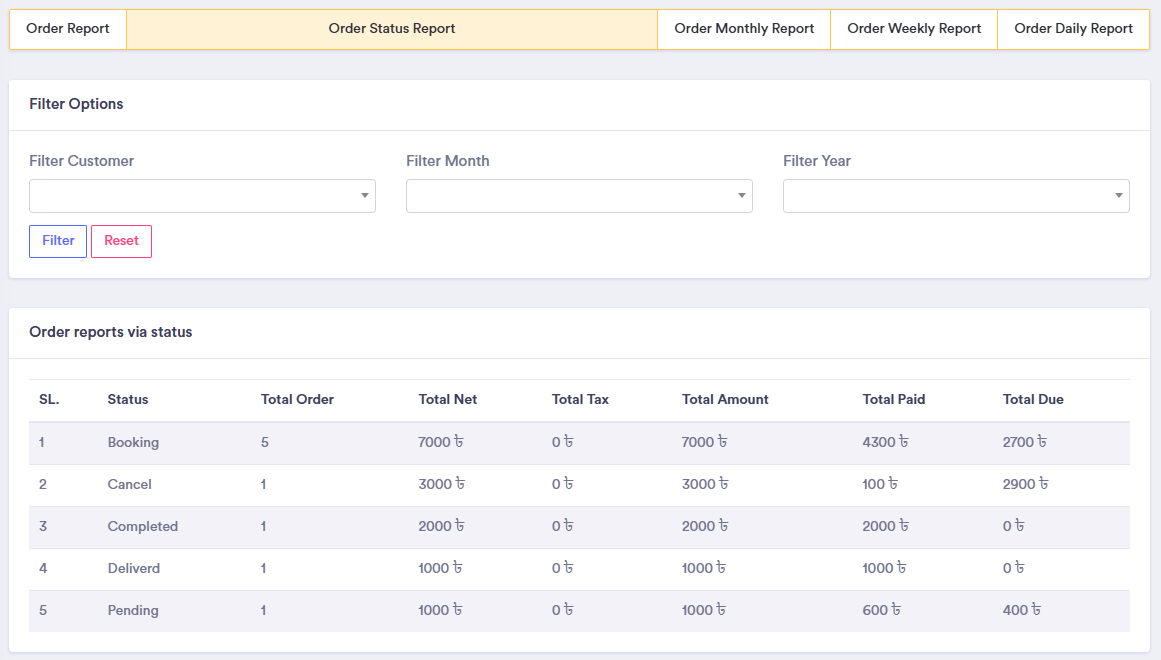Click the Total Amount column header

point(725,400)
